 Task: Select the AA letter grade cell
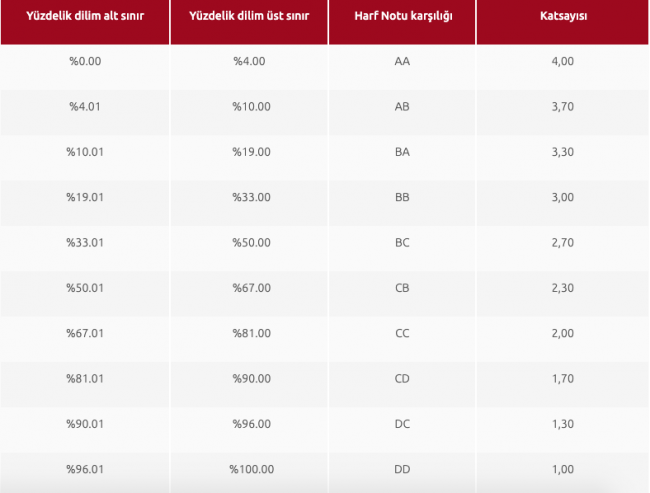(402, 67)
